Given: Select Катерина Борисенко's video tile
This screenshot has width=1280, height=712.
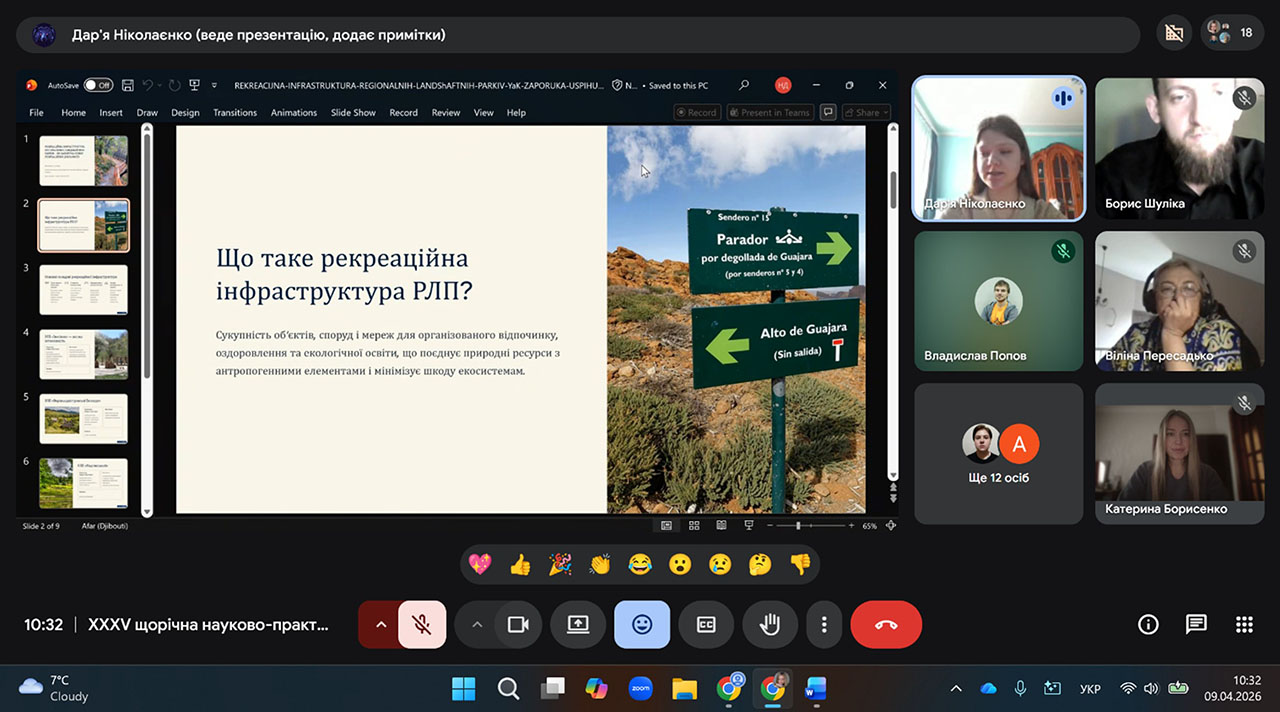Looking at the screenshot, I should (x=1165, y=454).
